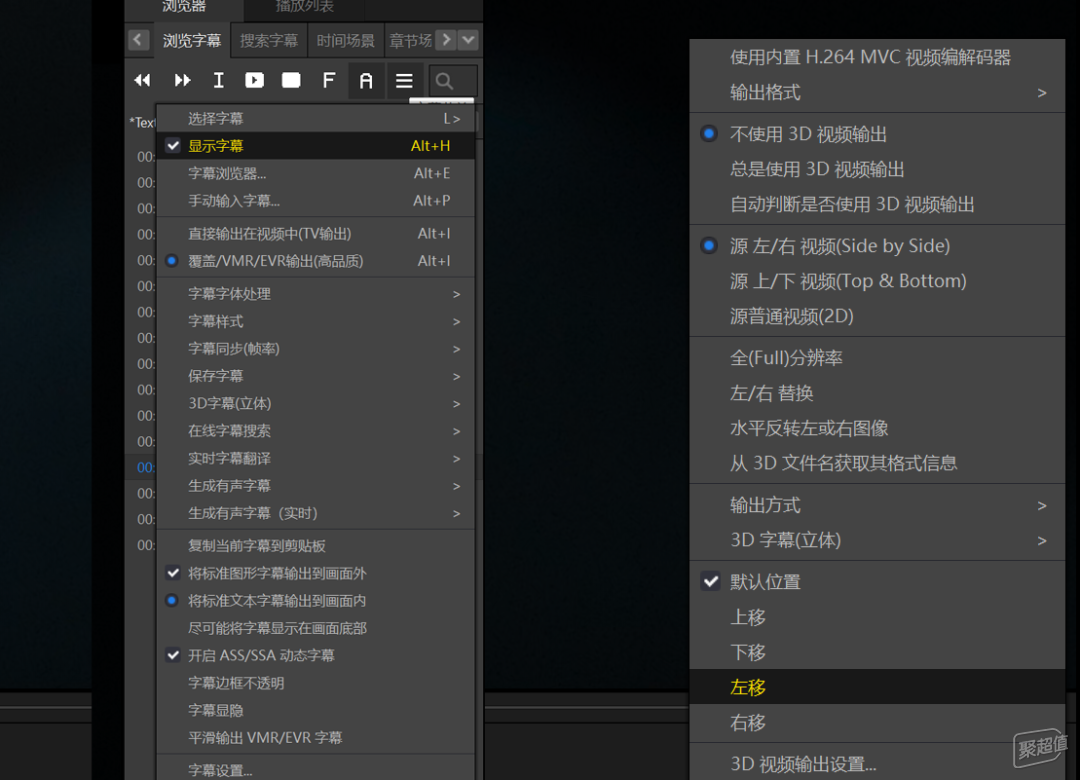Click the 'F' icon in subtitle toolbar
The width and height of the screenshot is (1080, 780).
point(328,80)
